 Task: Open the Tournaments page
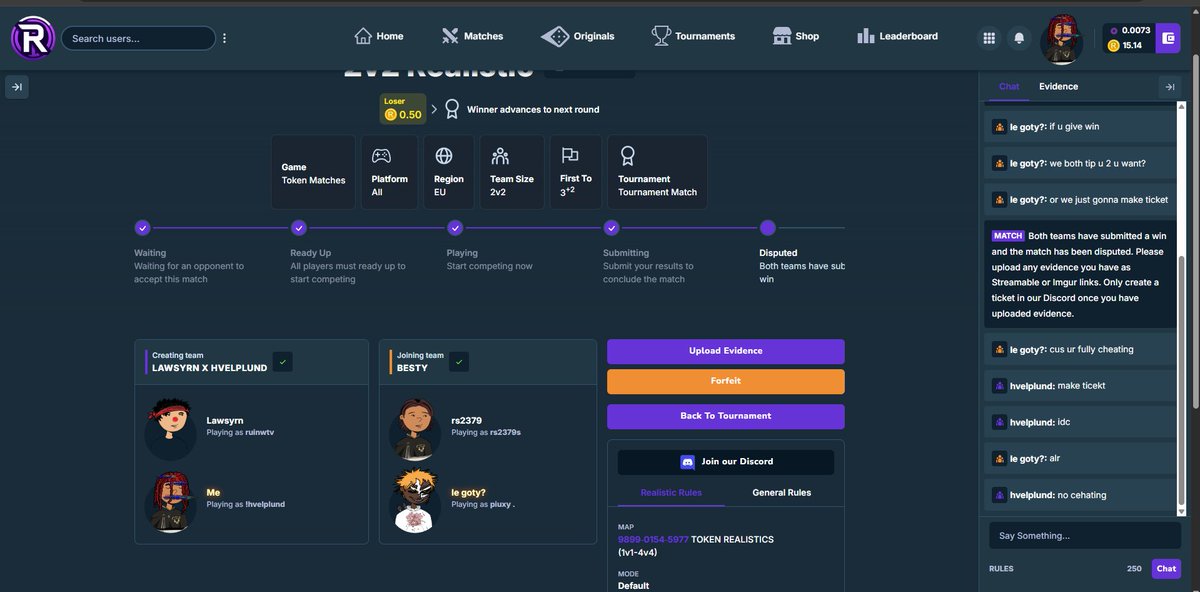click(693, 36)
